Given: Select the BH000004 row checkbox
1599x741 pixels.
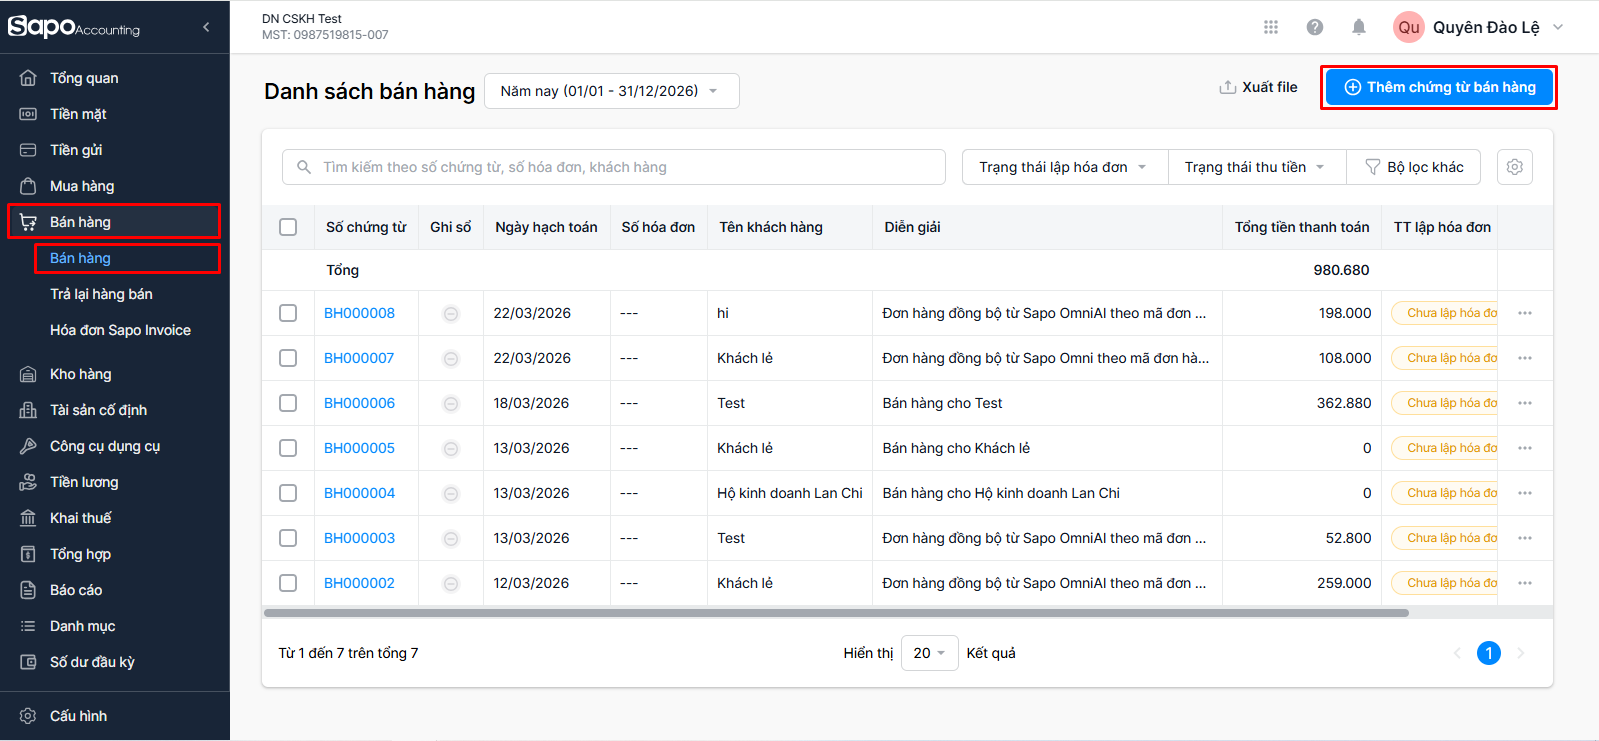Looking at the screenshot, I should [288, 493].
